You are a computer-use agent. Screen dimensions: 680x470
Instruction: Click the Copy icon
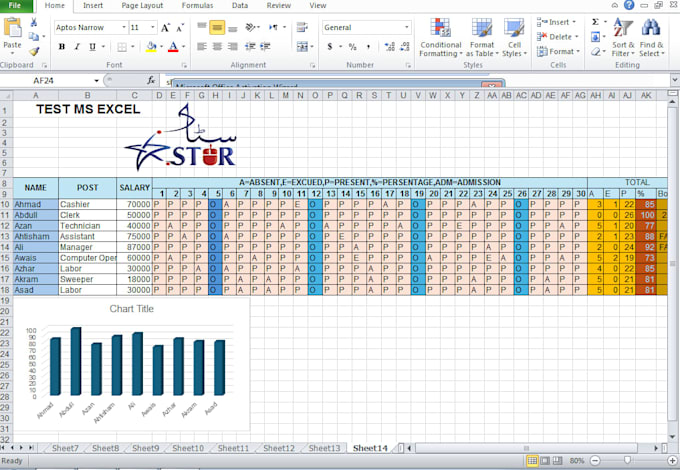click(34, 37)
